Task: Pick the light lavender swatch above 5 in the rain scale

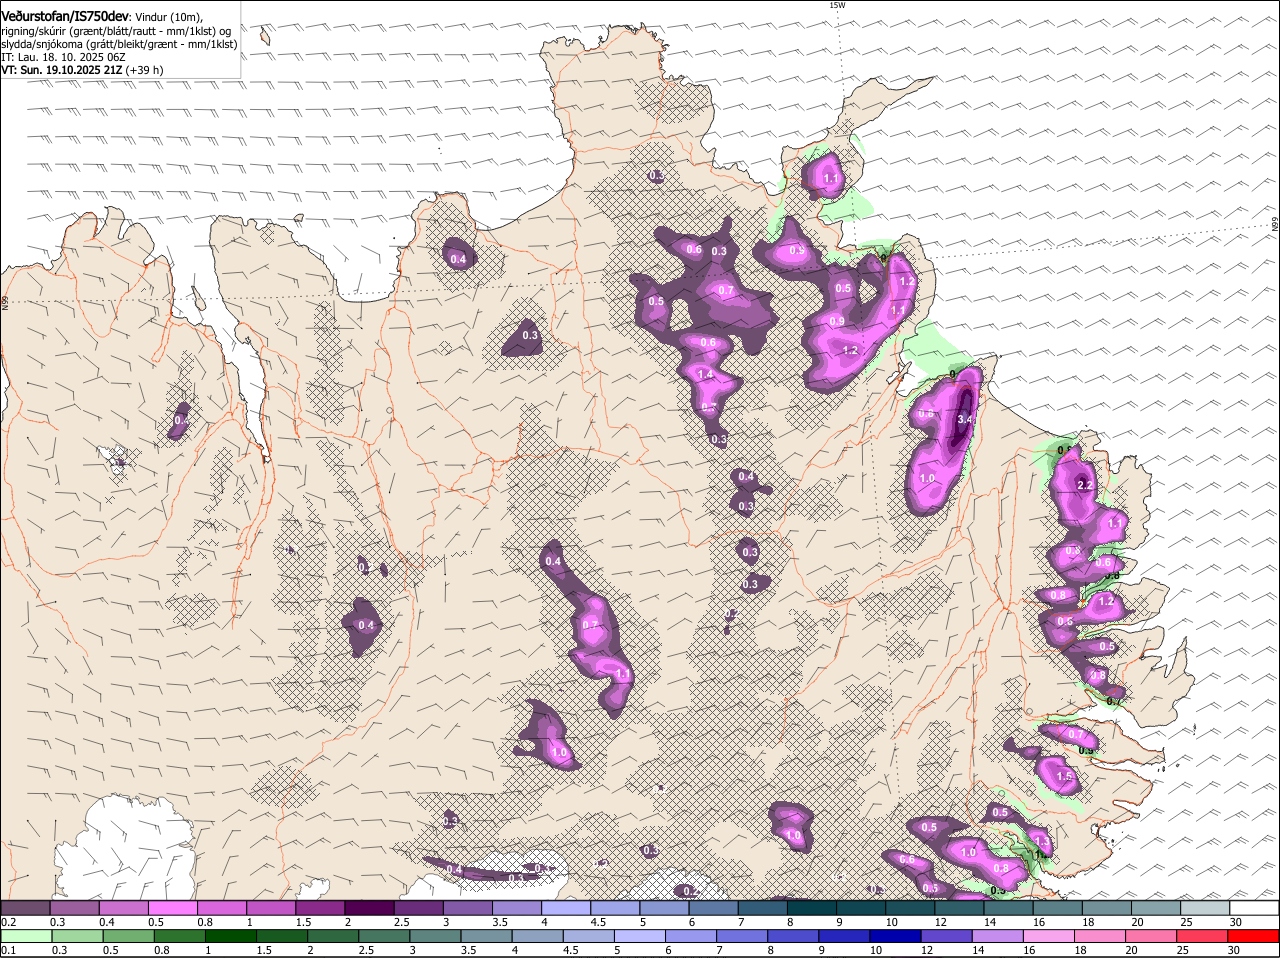Action: 639,936
